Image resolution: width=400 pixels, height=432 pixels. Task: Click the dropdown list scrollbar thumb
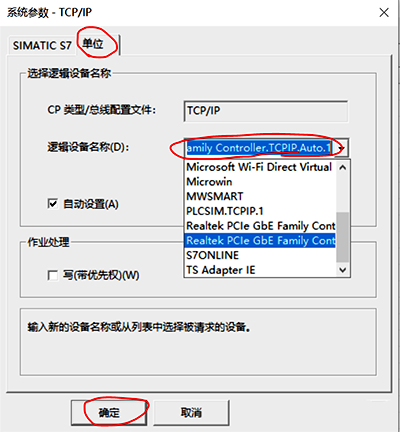point(343,237)
